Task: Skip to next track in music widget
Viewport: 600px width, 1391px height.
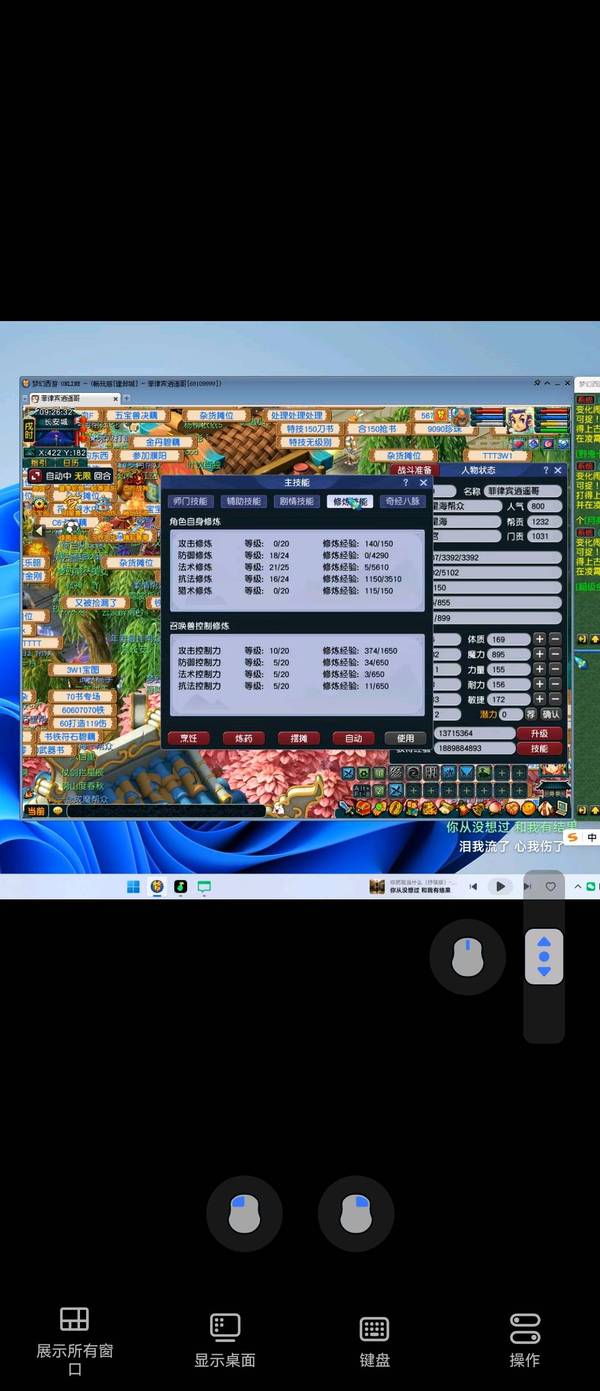Action: (526, 886)
